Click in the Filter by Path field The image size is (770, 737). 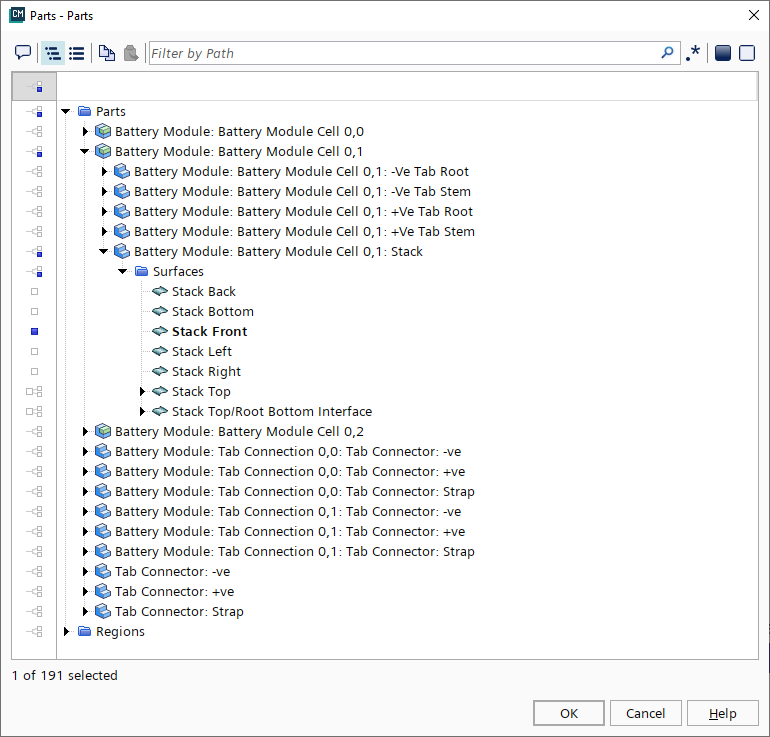tap(400, 53)
